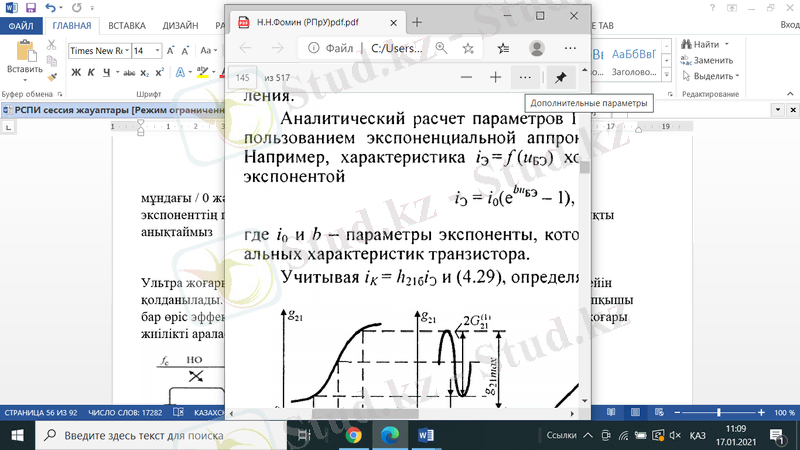Screen dimensions: 800x450
Task: Click PDF horizontal scrollbar
Action: 365,413
